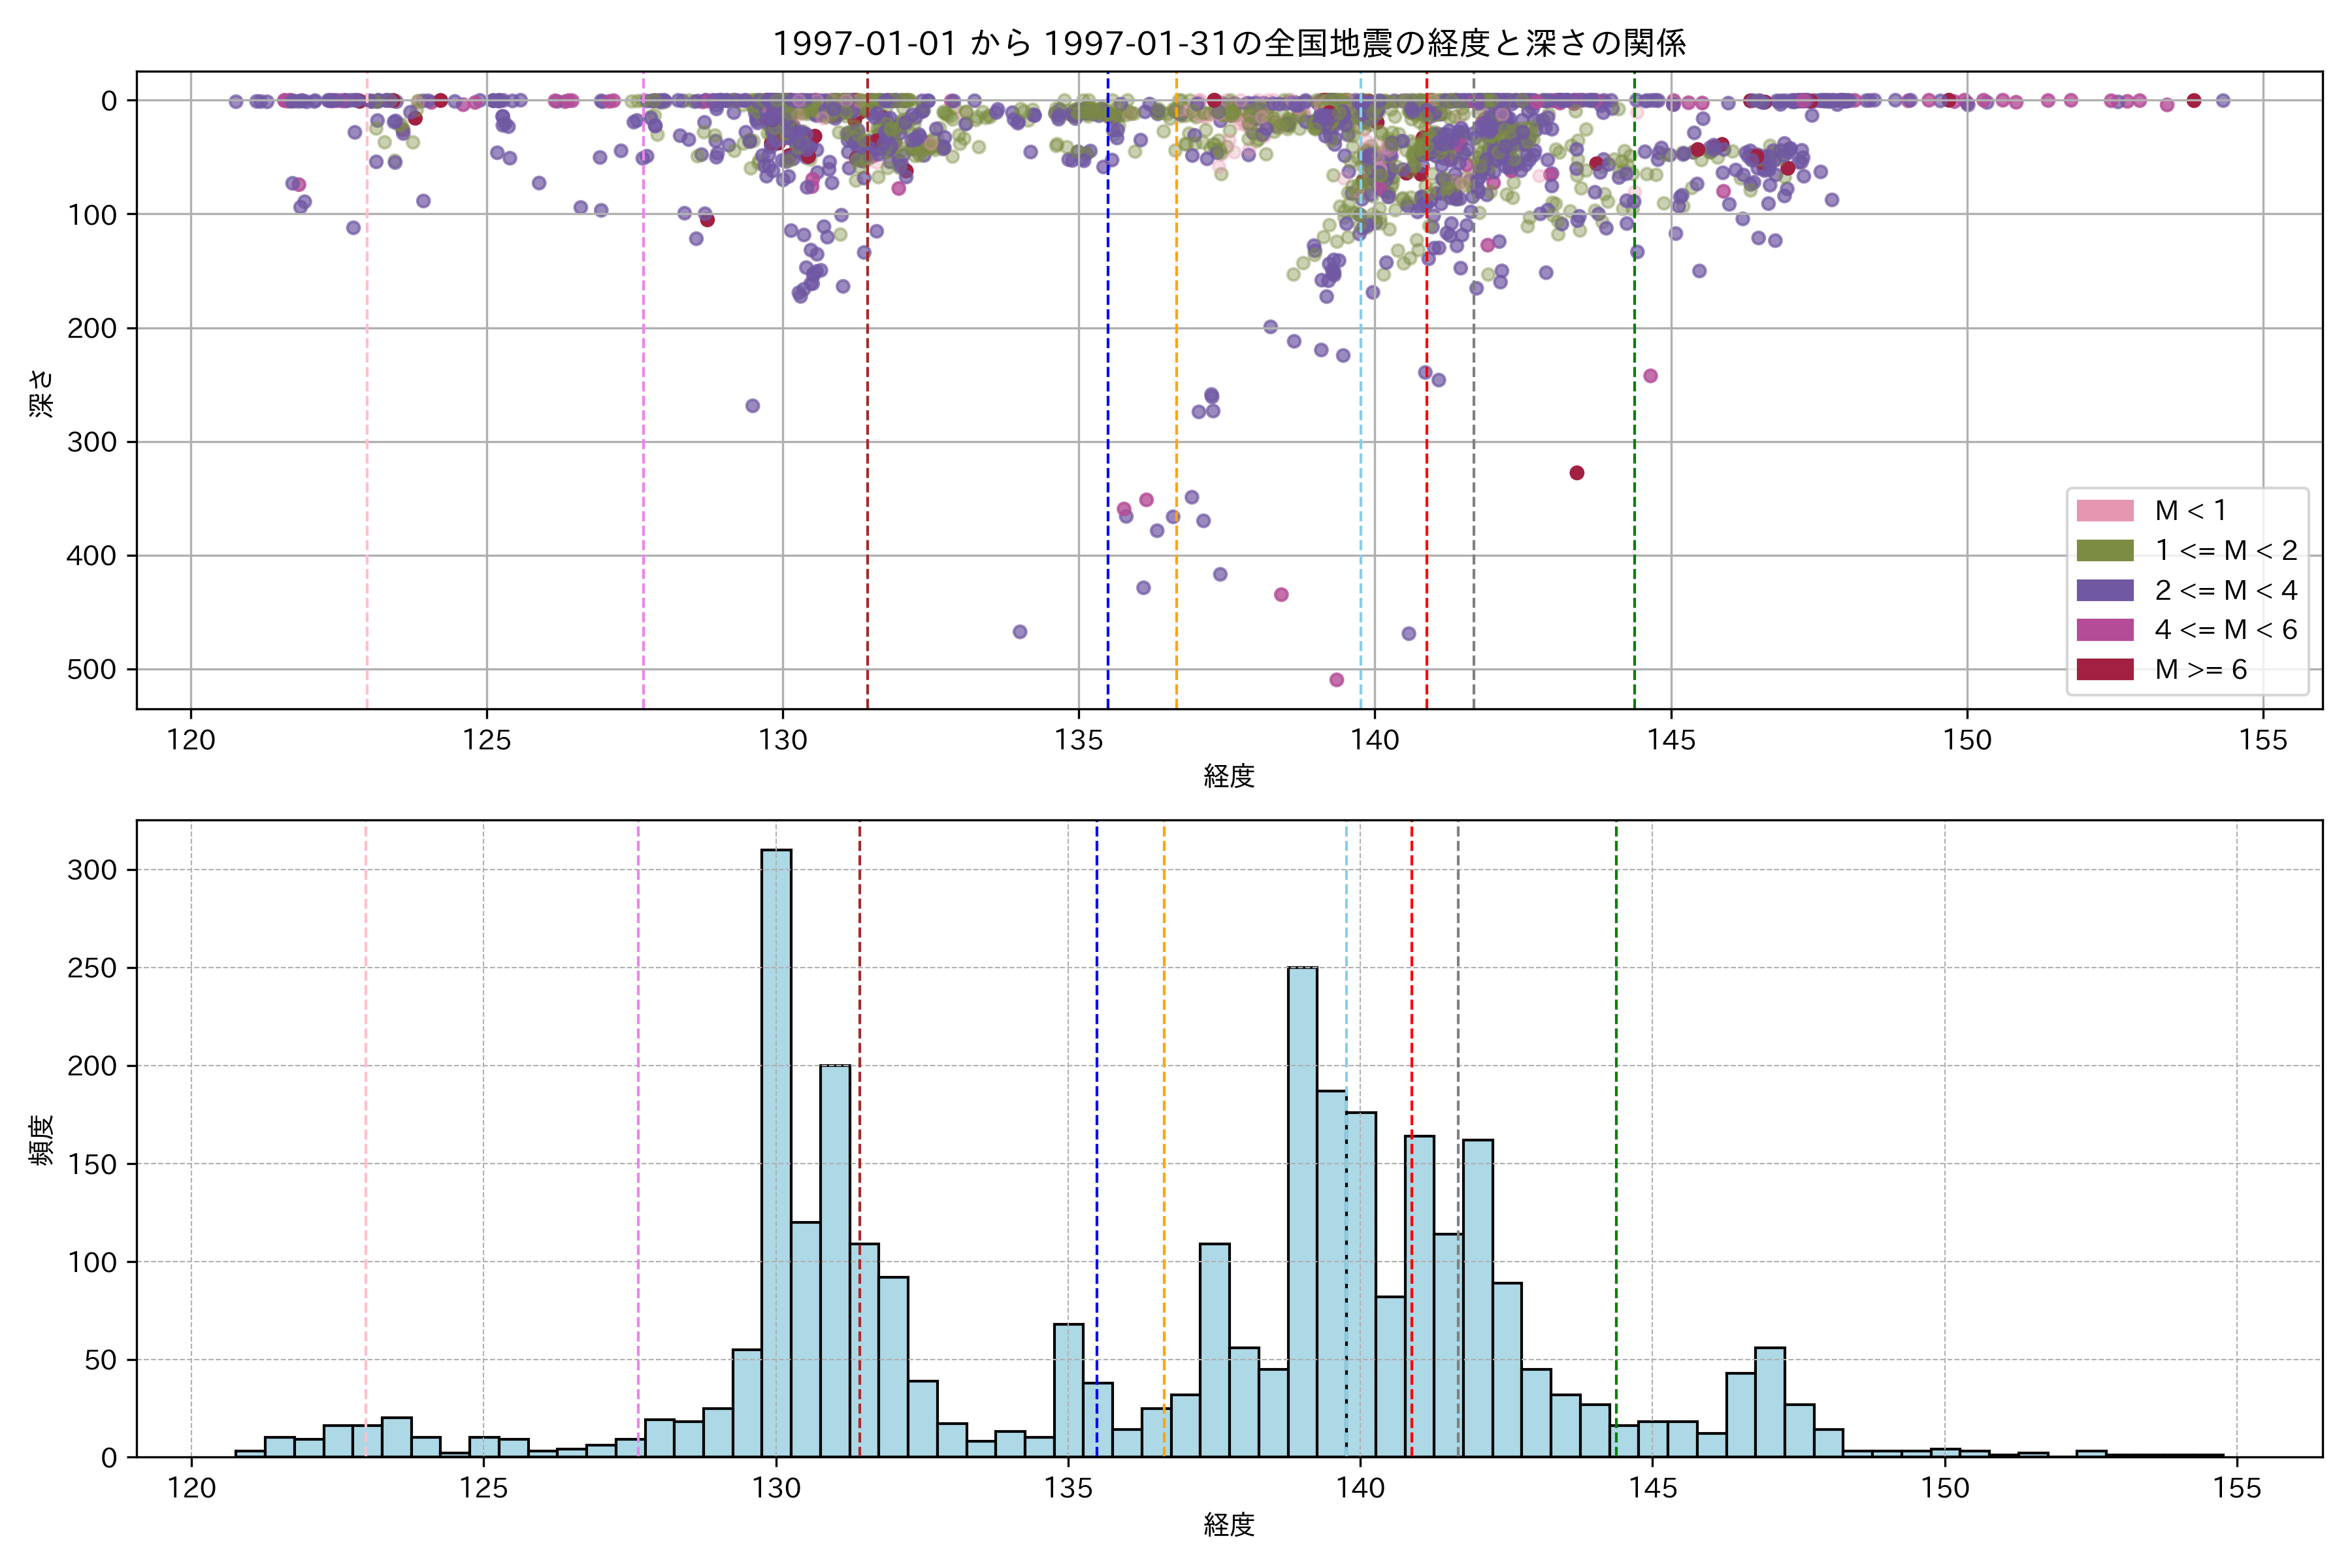Screen dimensions: 2352x1568
Task: Click the chart title at the top
Action: [1229, 43]
